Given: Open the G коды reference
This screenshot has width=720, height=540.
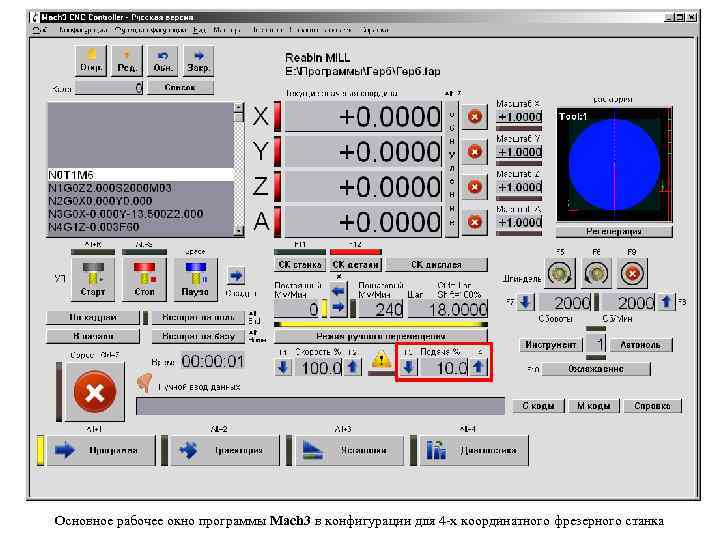Looking at the screenshot, I should 538,406.
